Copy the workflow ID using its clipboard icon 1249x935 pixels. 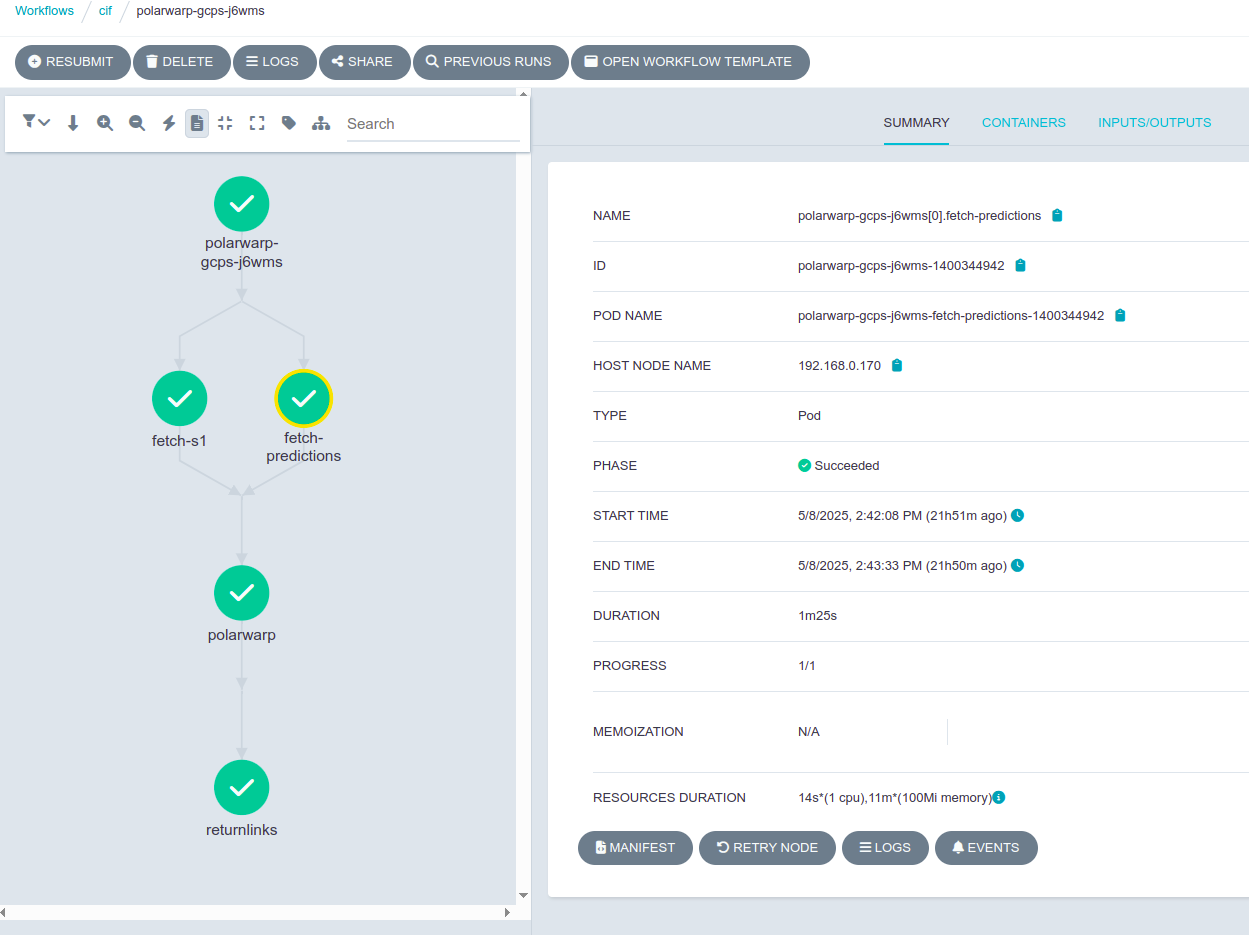click(1019, 265)
